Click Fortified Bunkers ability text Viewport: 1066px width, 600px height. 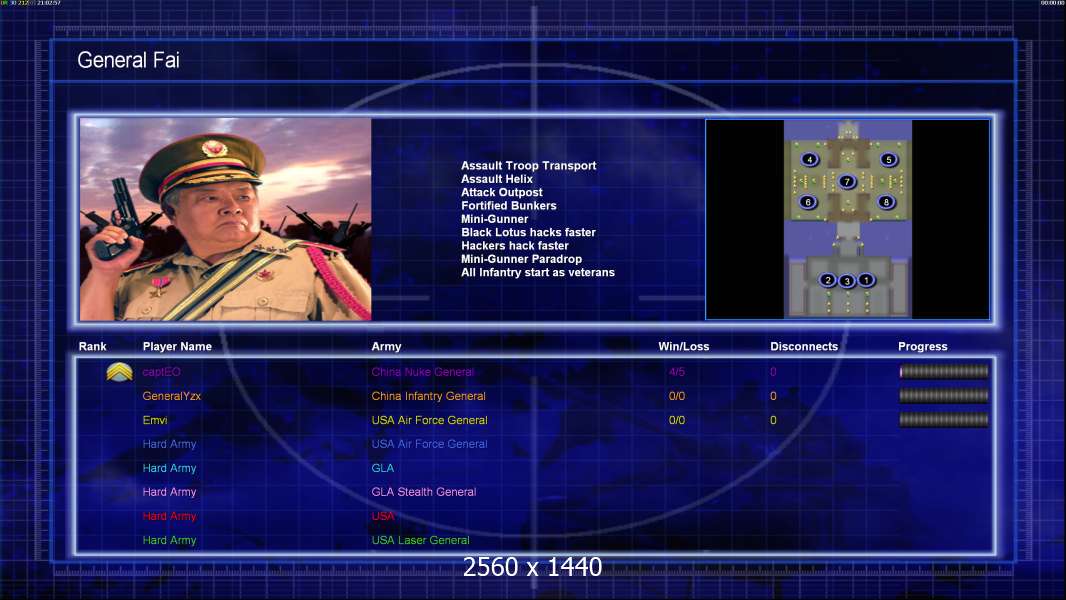click(509, 206)
